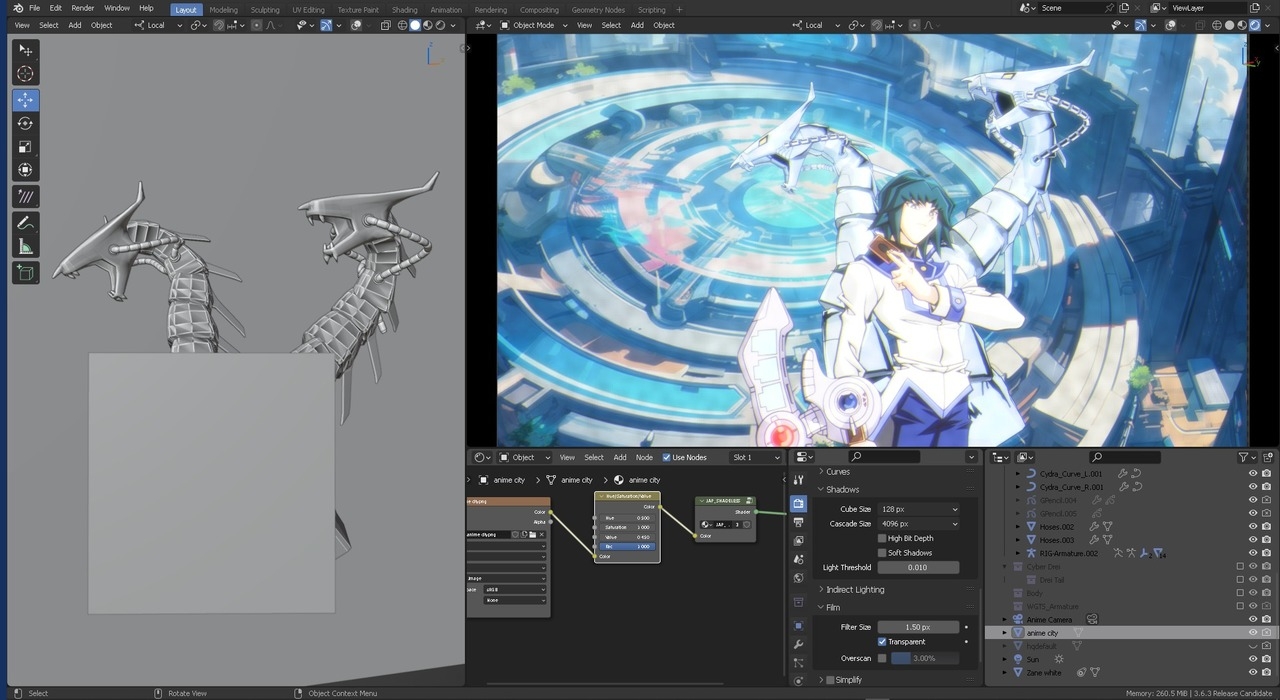The height and width of the screenshot is (700, 1280).
Task: Open the Cube Size dropdown
Action: tap(918, 509)
